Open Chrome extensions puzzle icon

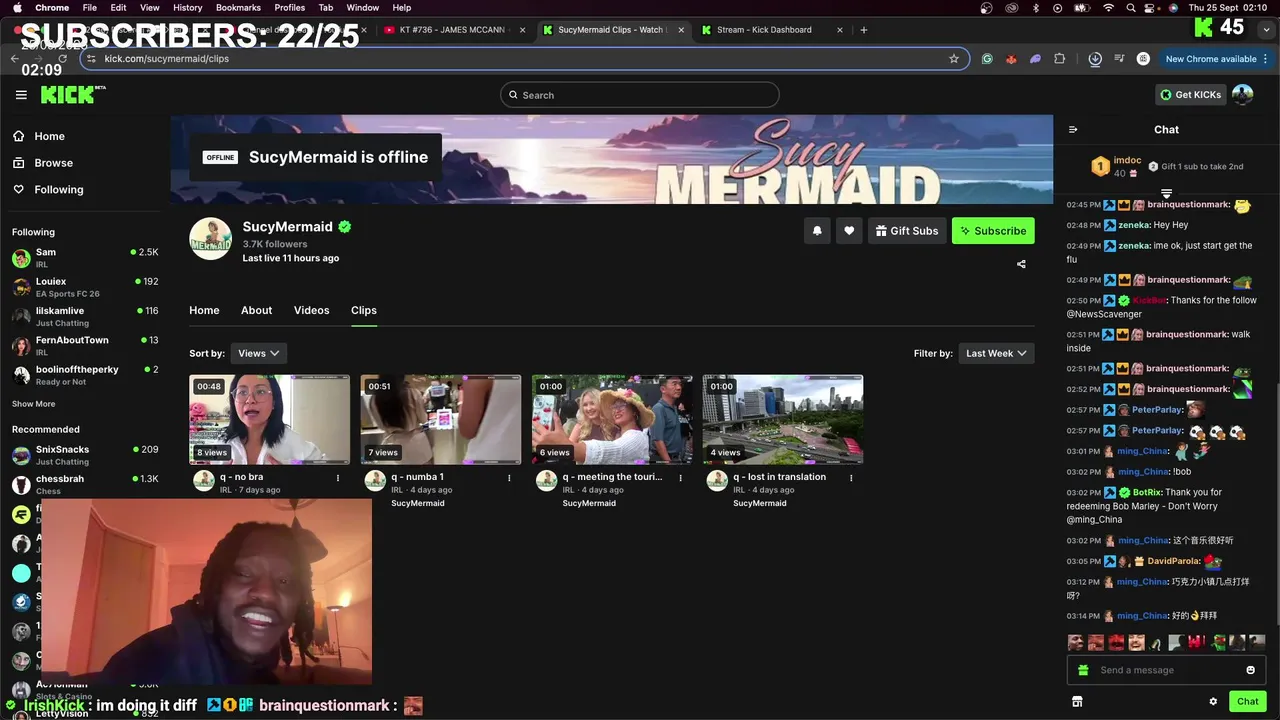pyautogui.click(x=1059, y=59)
